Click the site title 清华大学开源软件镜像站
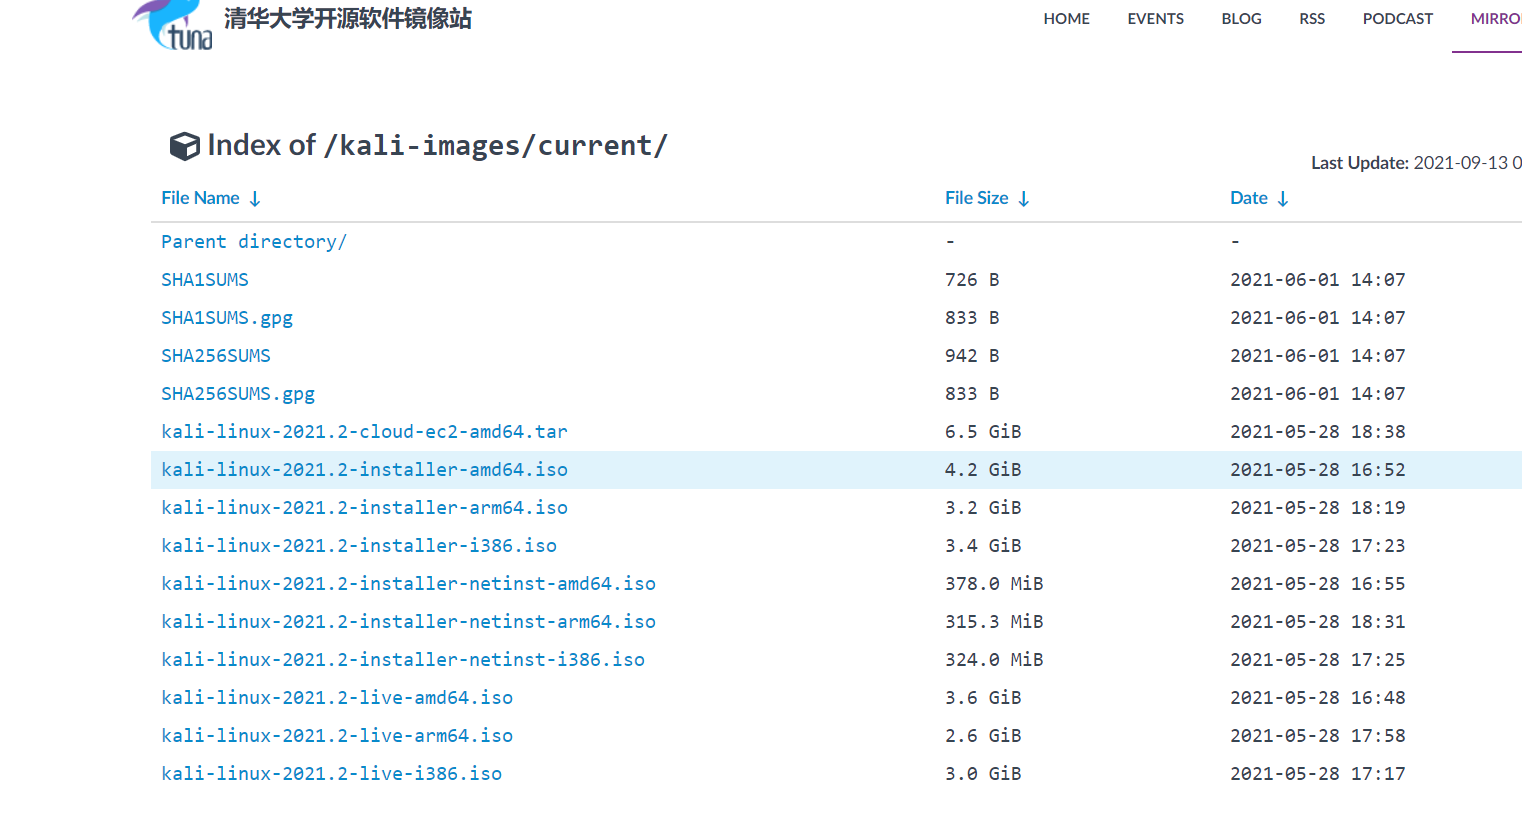This screenshot has width=1522, height=833. pos(348,19)
